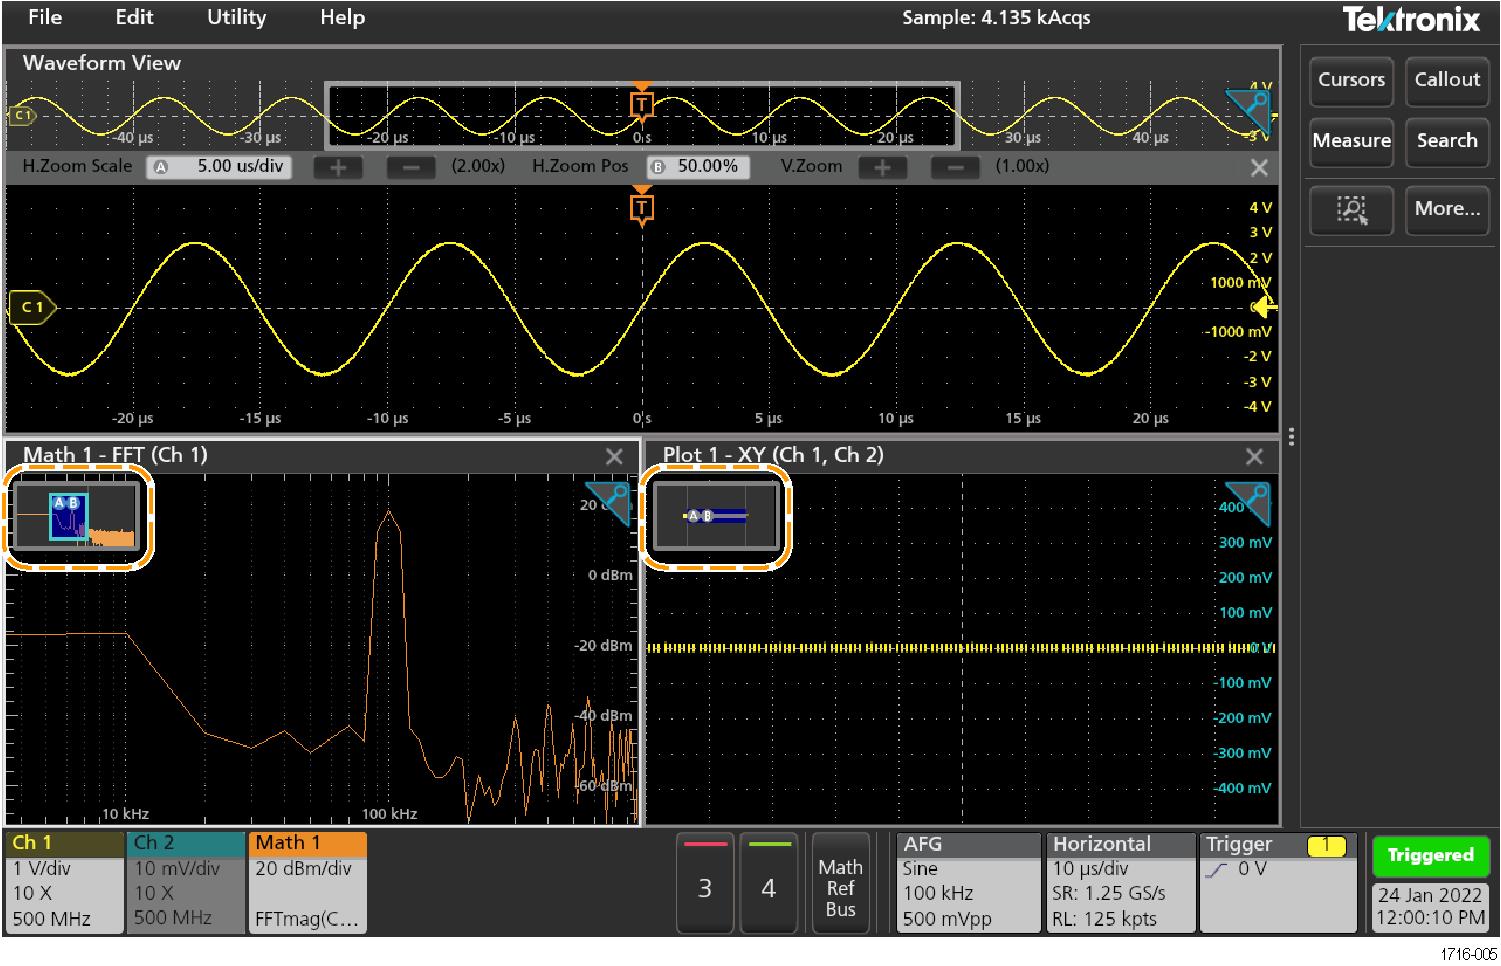Toggle Channel 4 on
Viewport: 1501px width, 966px height.
click(768, 885)
